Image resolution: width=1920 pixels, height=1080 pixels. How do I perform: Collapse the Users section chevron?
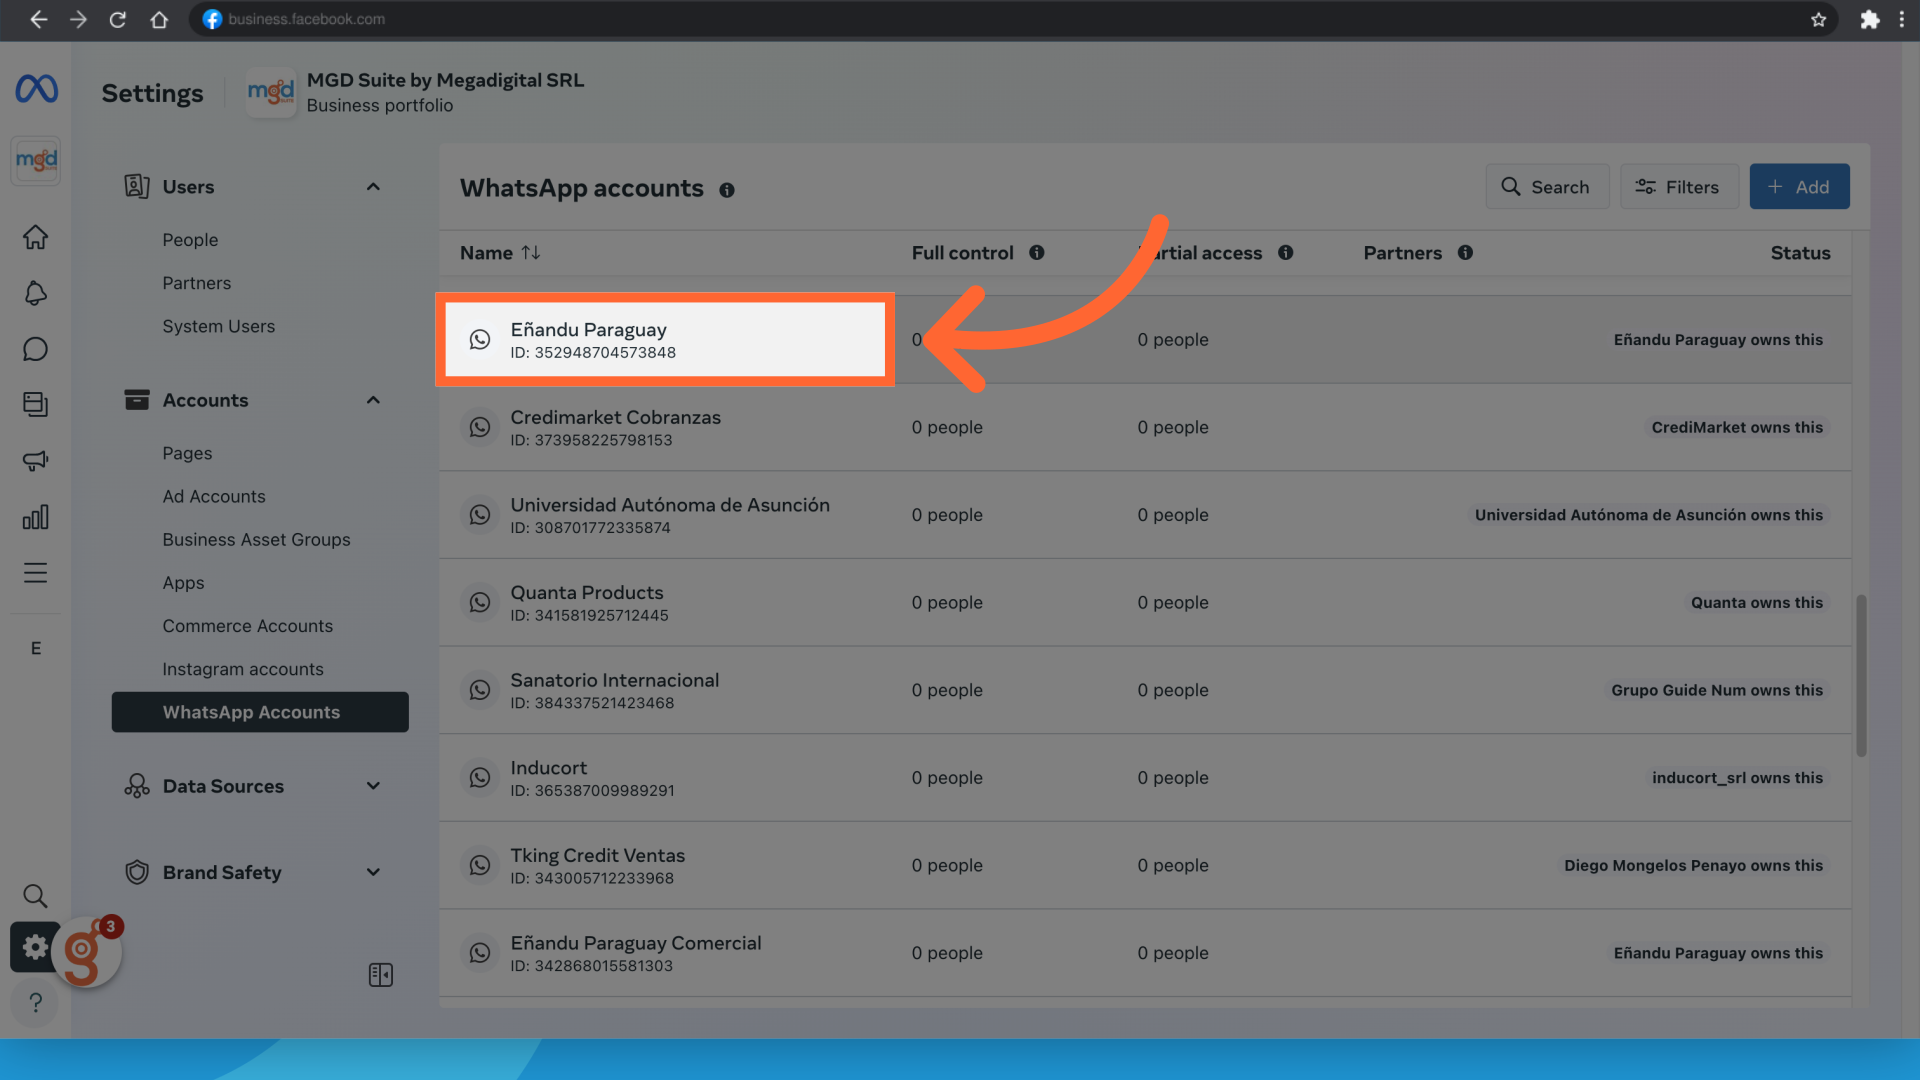[x=373, y=187]
